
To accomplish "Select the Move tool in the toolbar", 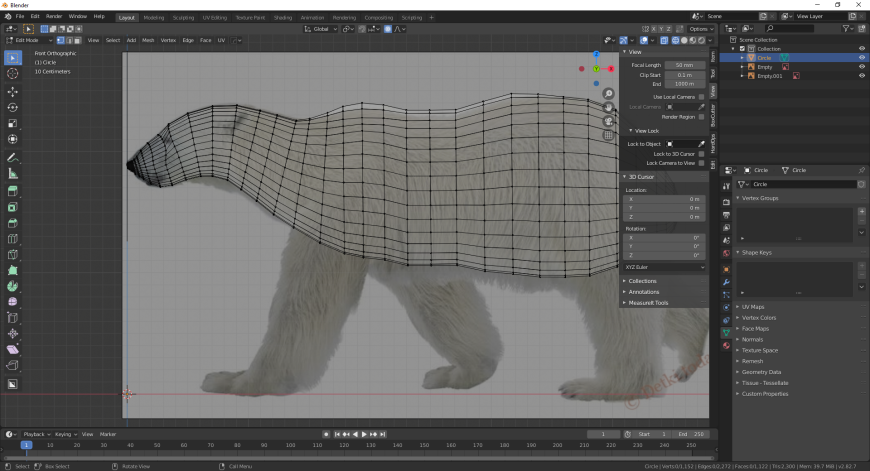I will [13, 90].
